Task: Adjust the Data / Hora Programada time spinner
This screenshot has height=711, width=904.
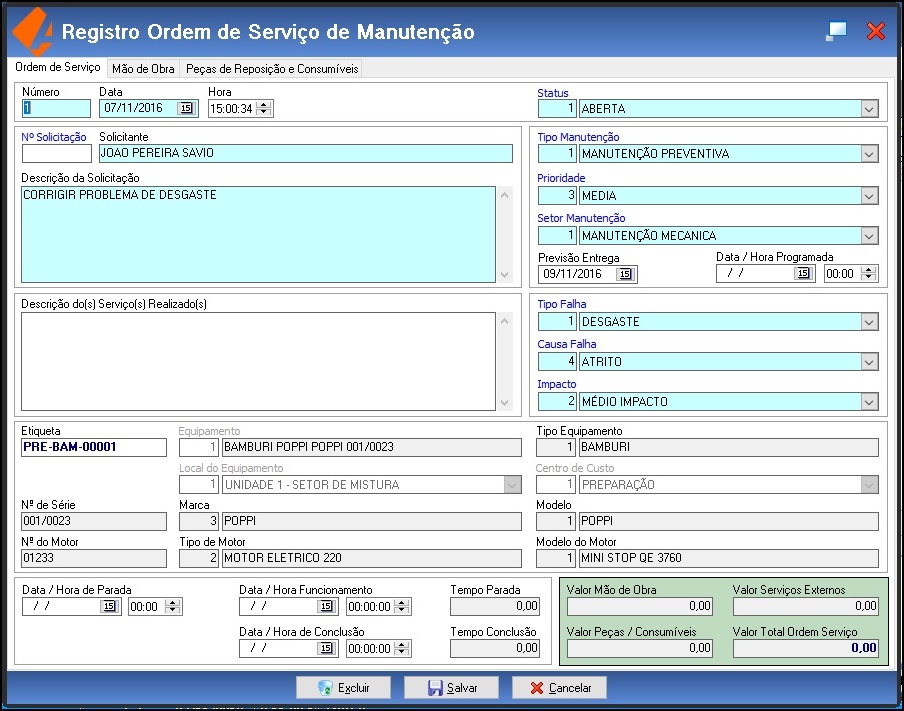Action: click(868, 273)
